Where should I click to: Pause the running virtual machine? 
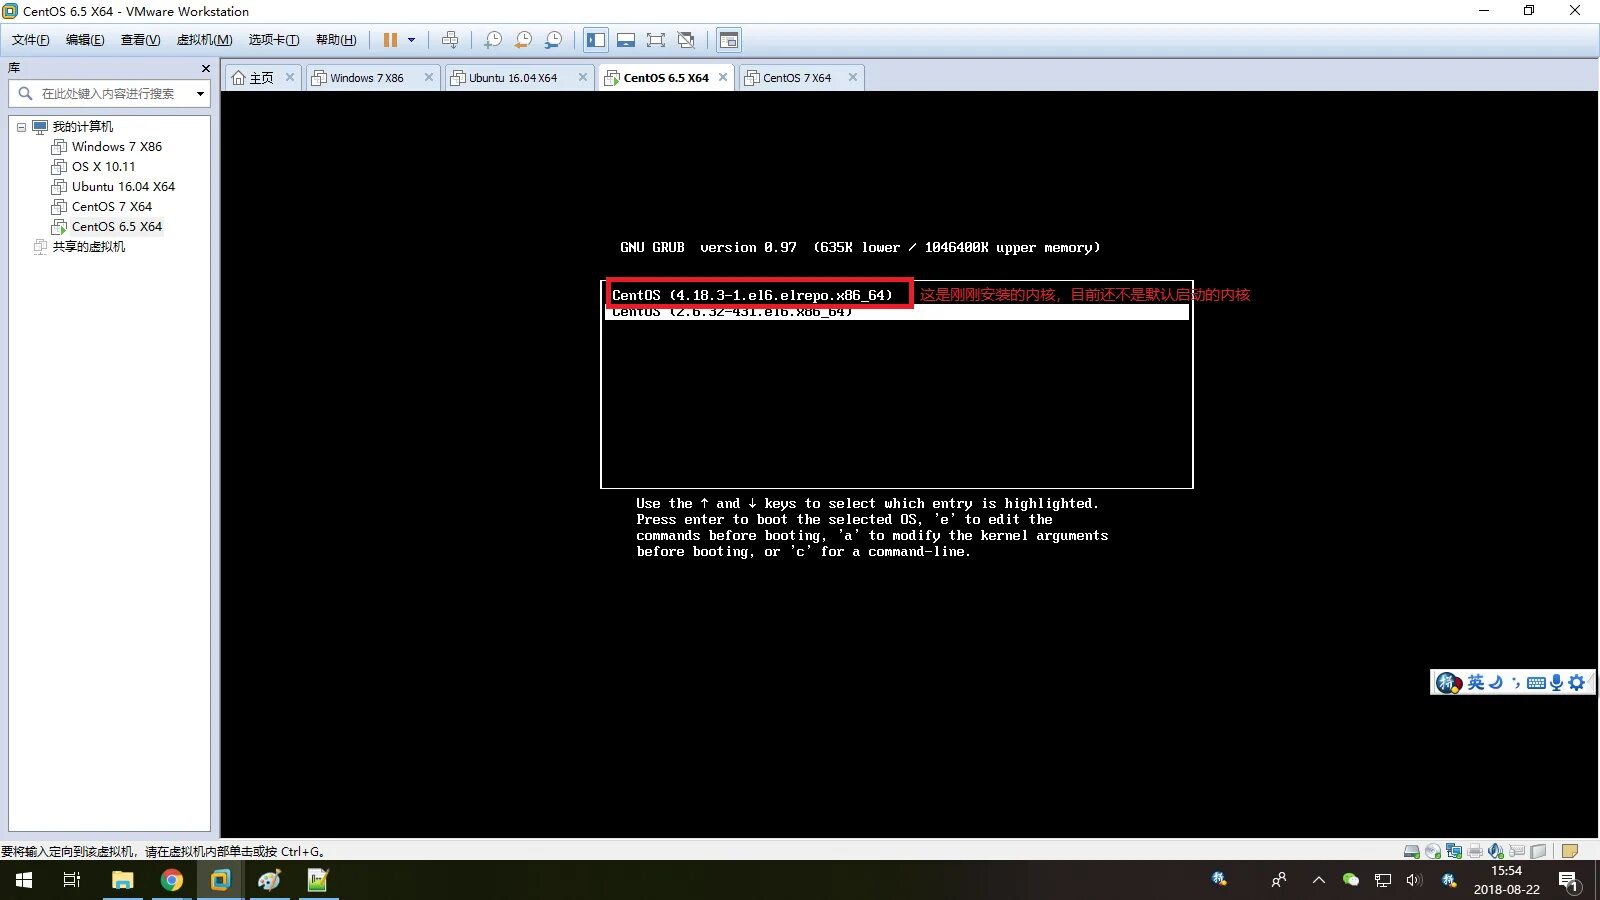(390, 40)
